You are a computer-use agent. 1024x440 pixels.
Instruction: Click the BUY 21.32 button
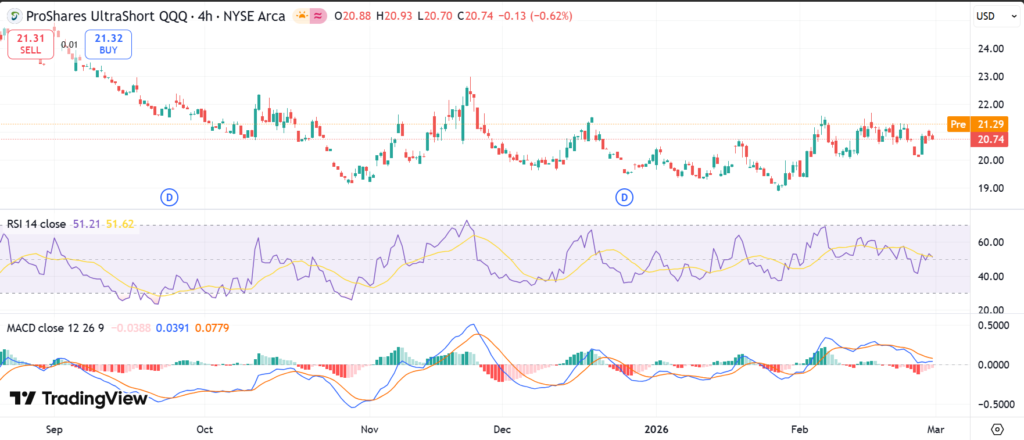coord(106,44)
